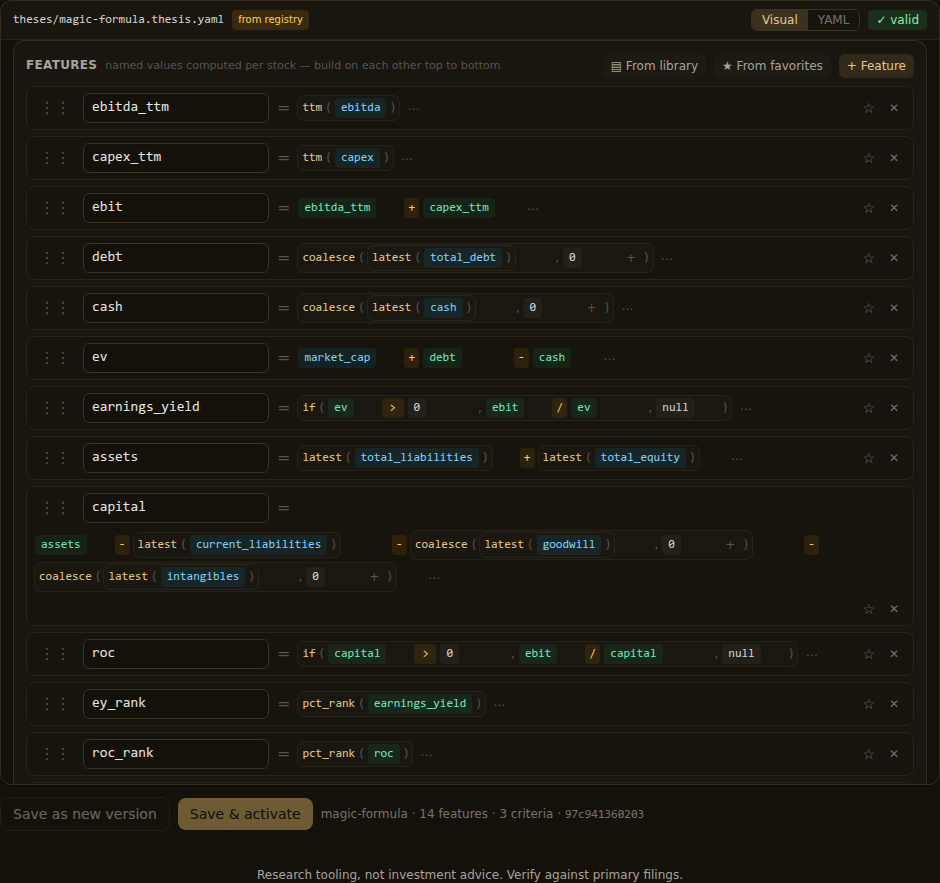Viewport: 940px width, 883px height.
Task: Switch to the YAML view
Action: click(x=833, y=20)
